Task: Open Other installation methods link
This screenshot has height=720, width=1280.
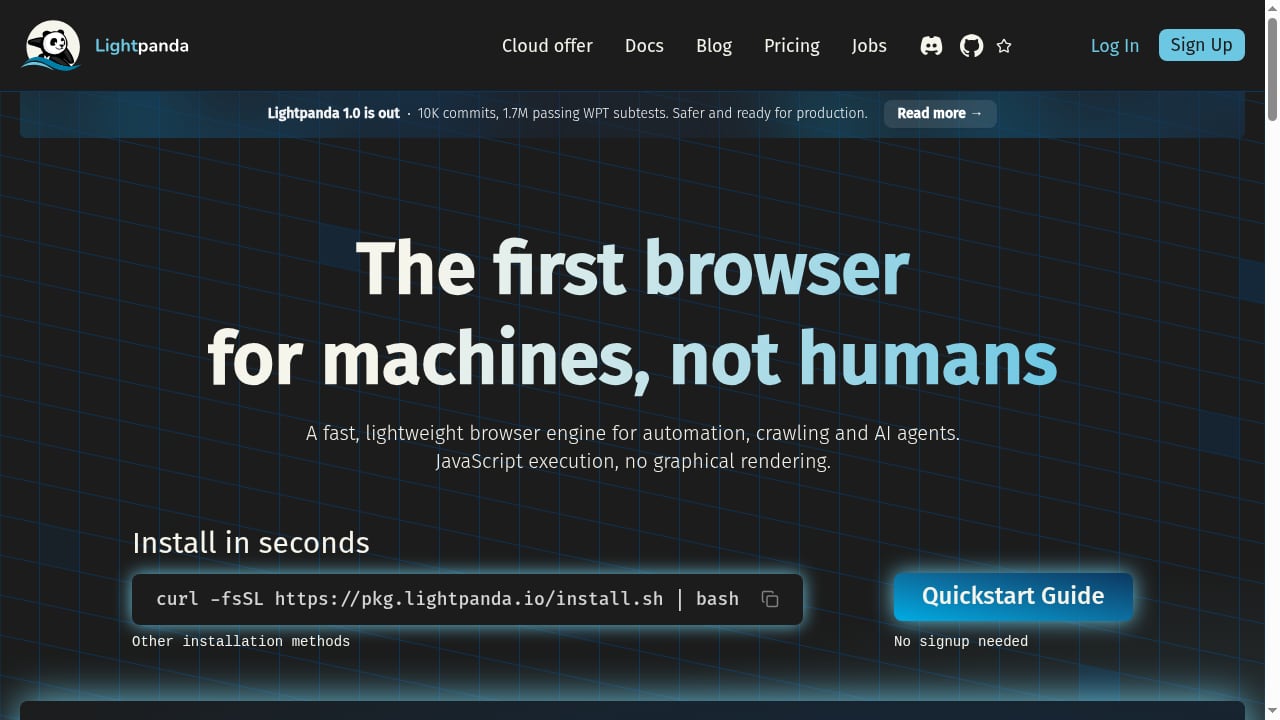Action: pyautogui.click(x=241, y=641)
